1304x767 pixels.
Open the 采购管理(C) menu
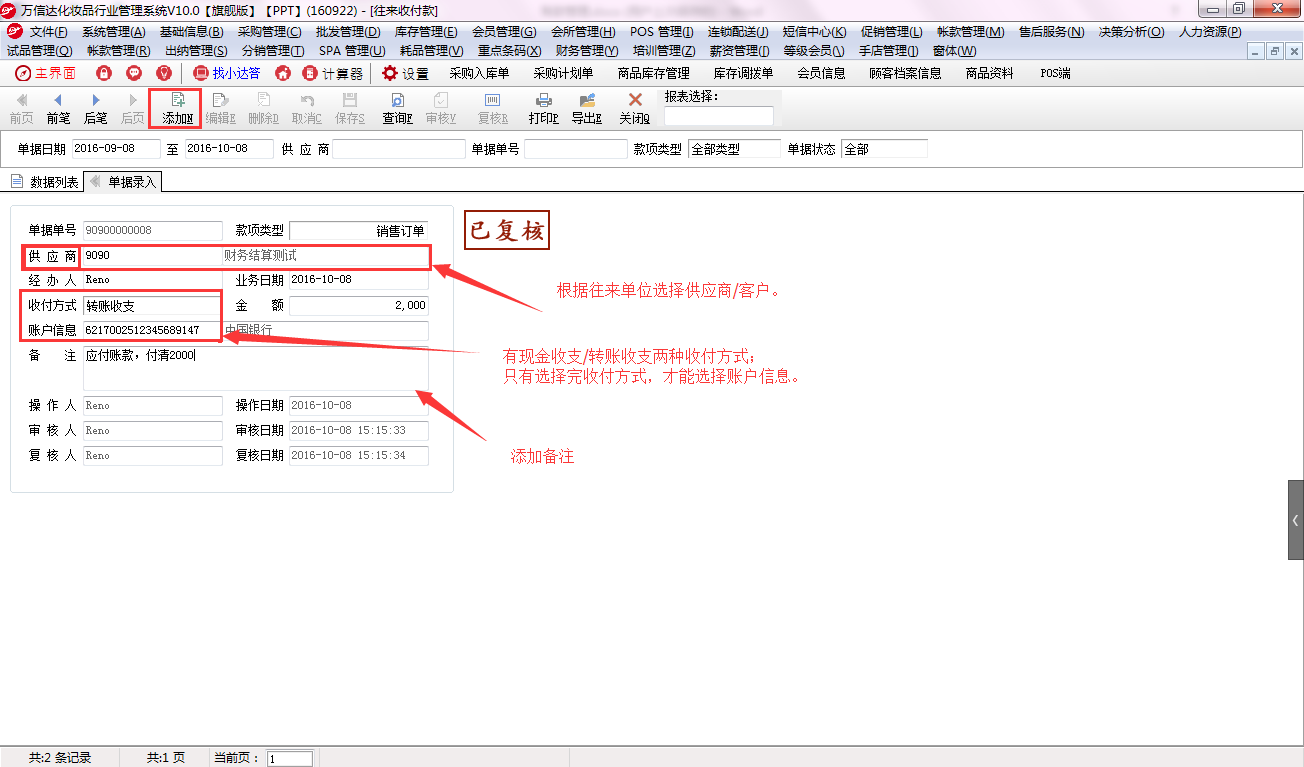click(270, 31)
